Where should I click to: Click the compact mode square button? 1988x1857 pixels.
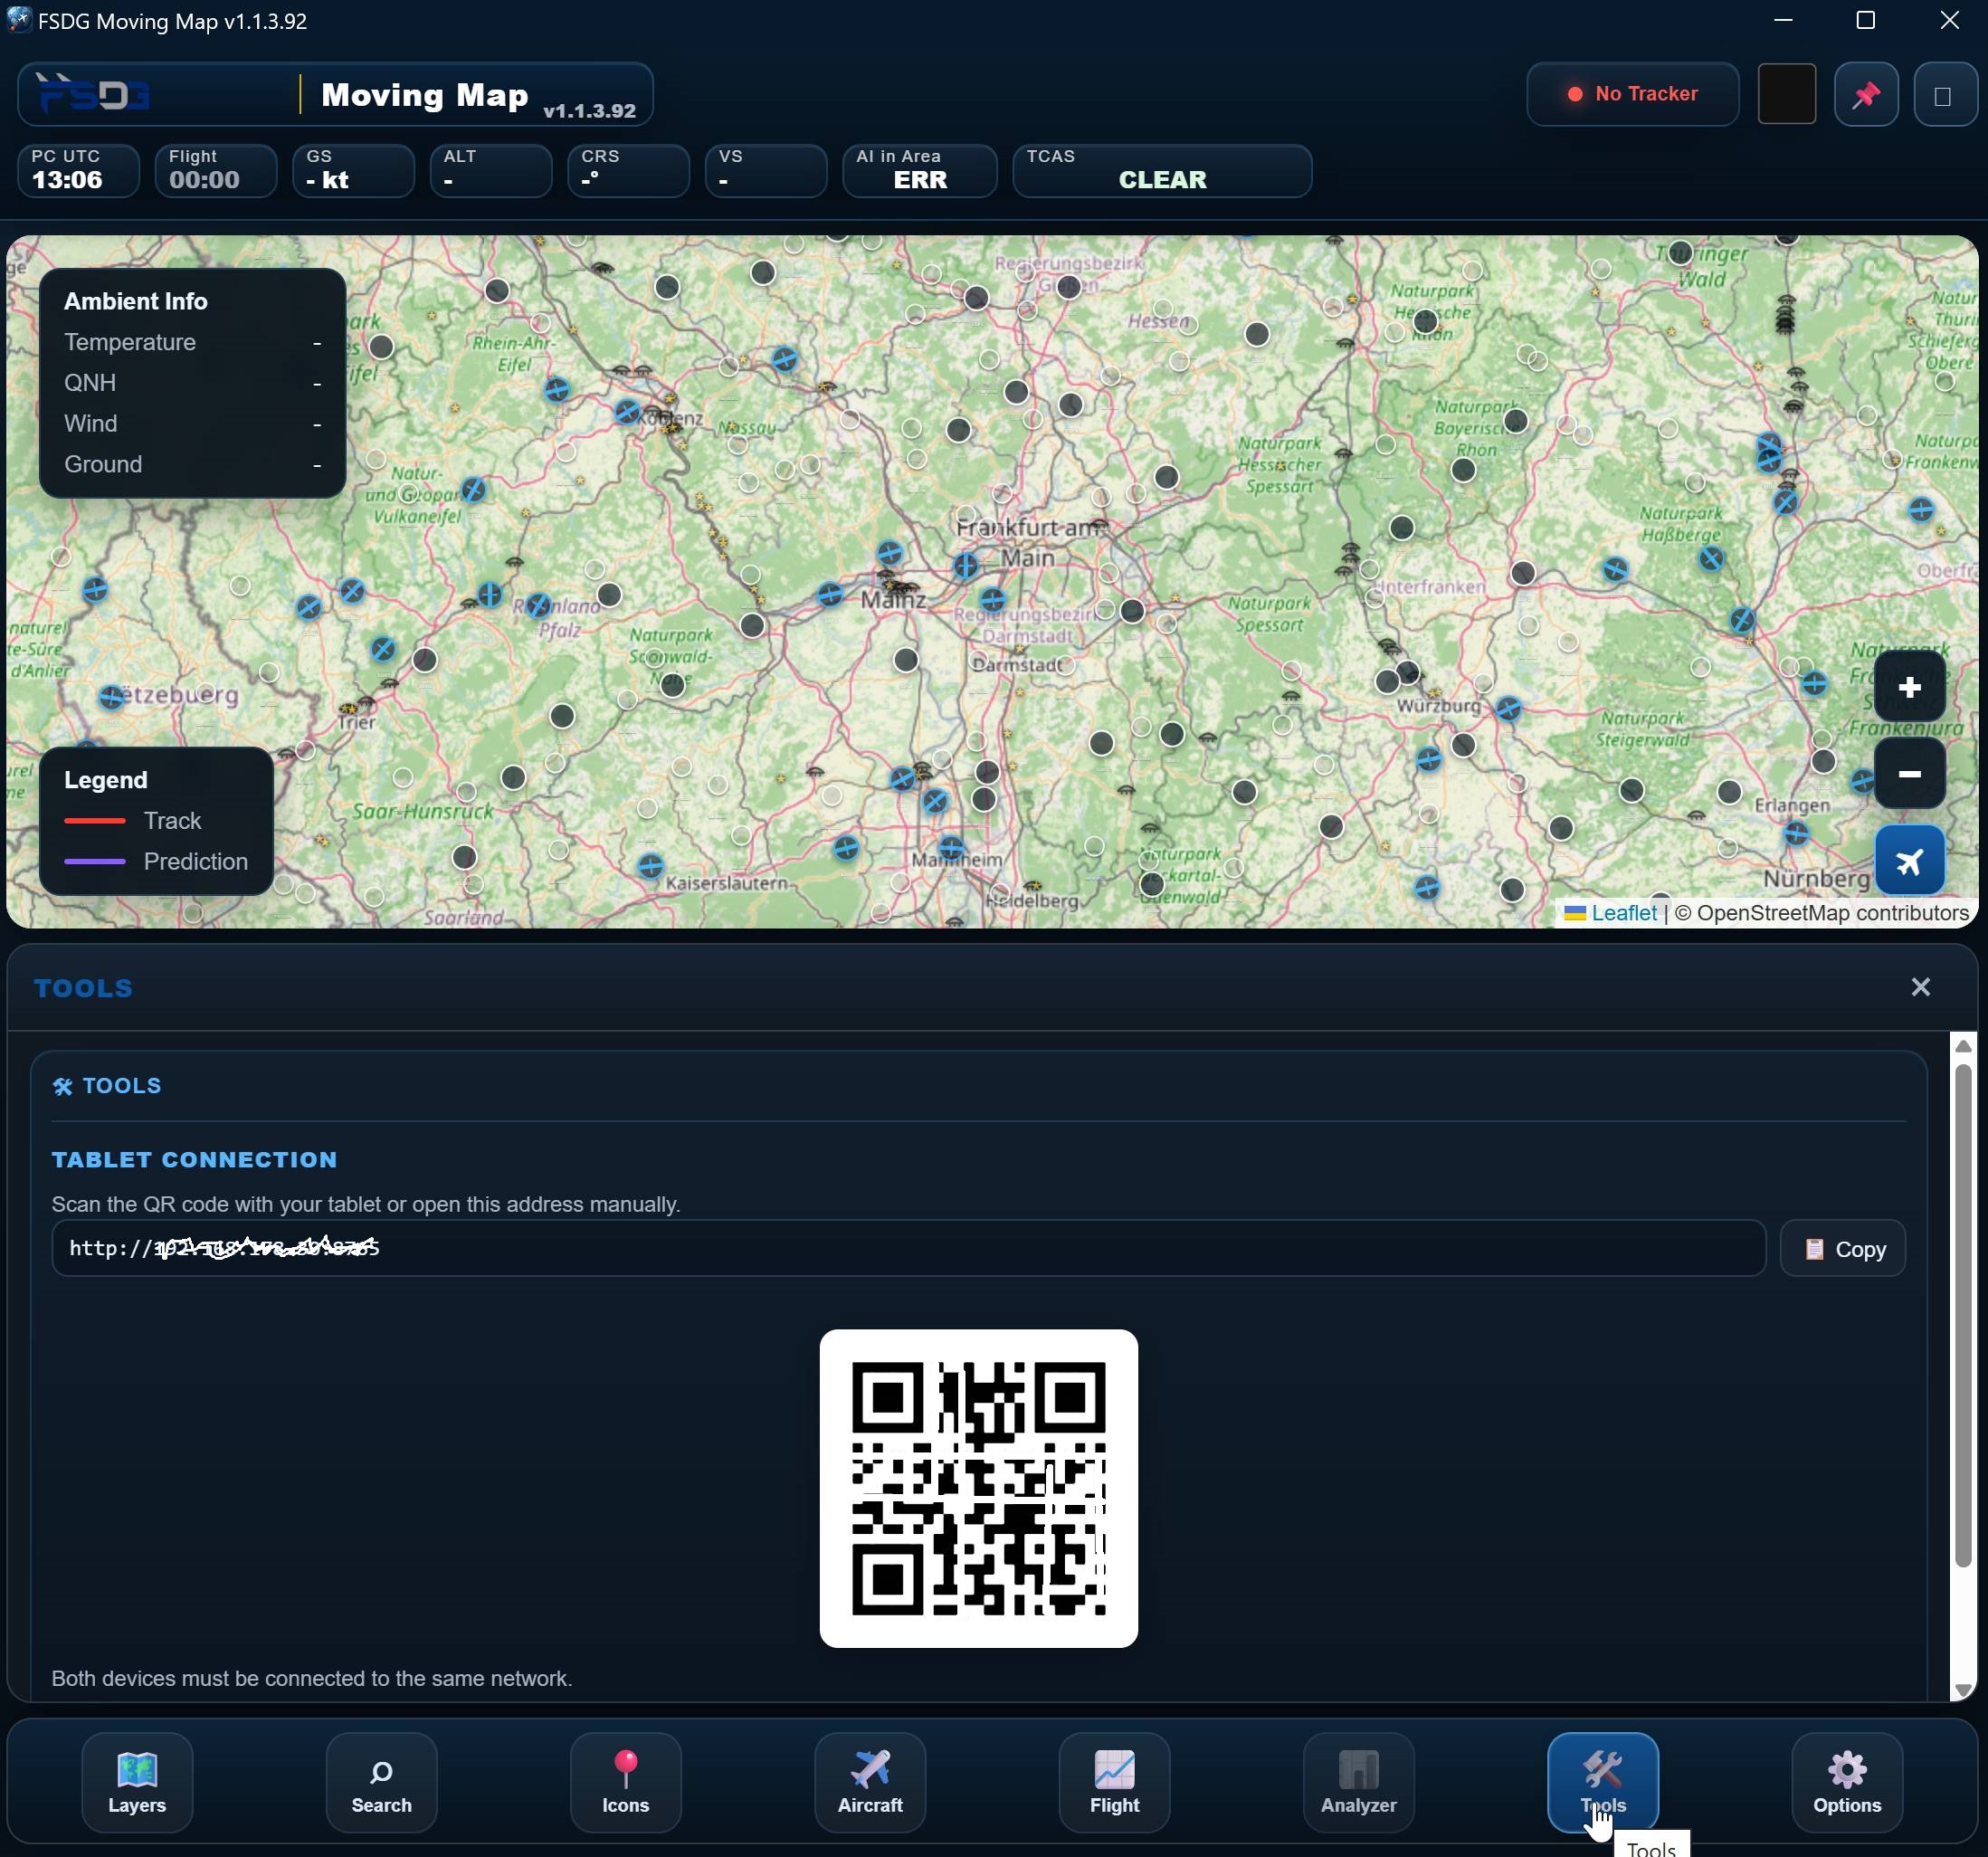1944,94
